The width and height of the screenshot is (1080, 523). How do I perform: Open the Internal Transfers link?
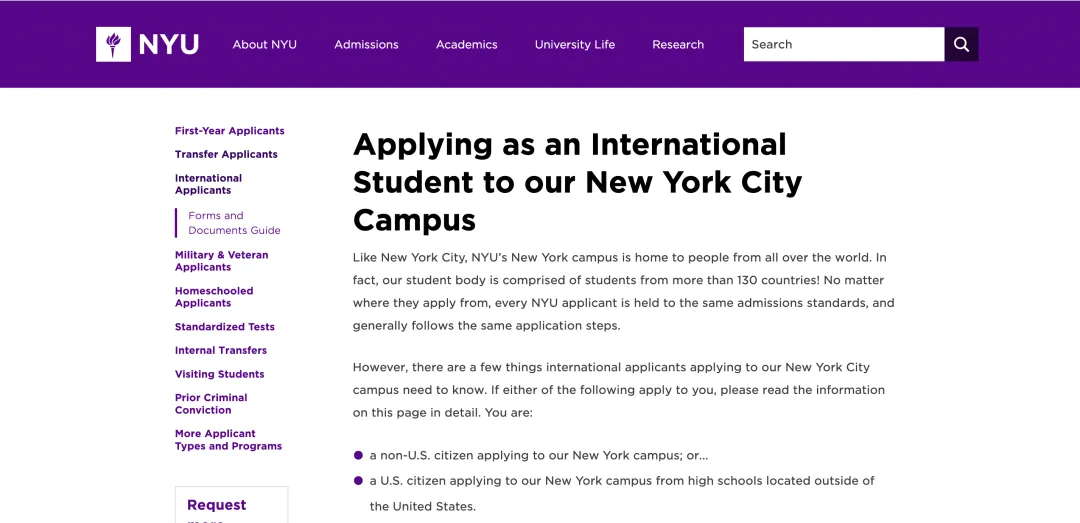pos(220,350)
